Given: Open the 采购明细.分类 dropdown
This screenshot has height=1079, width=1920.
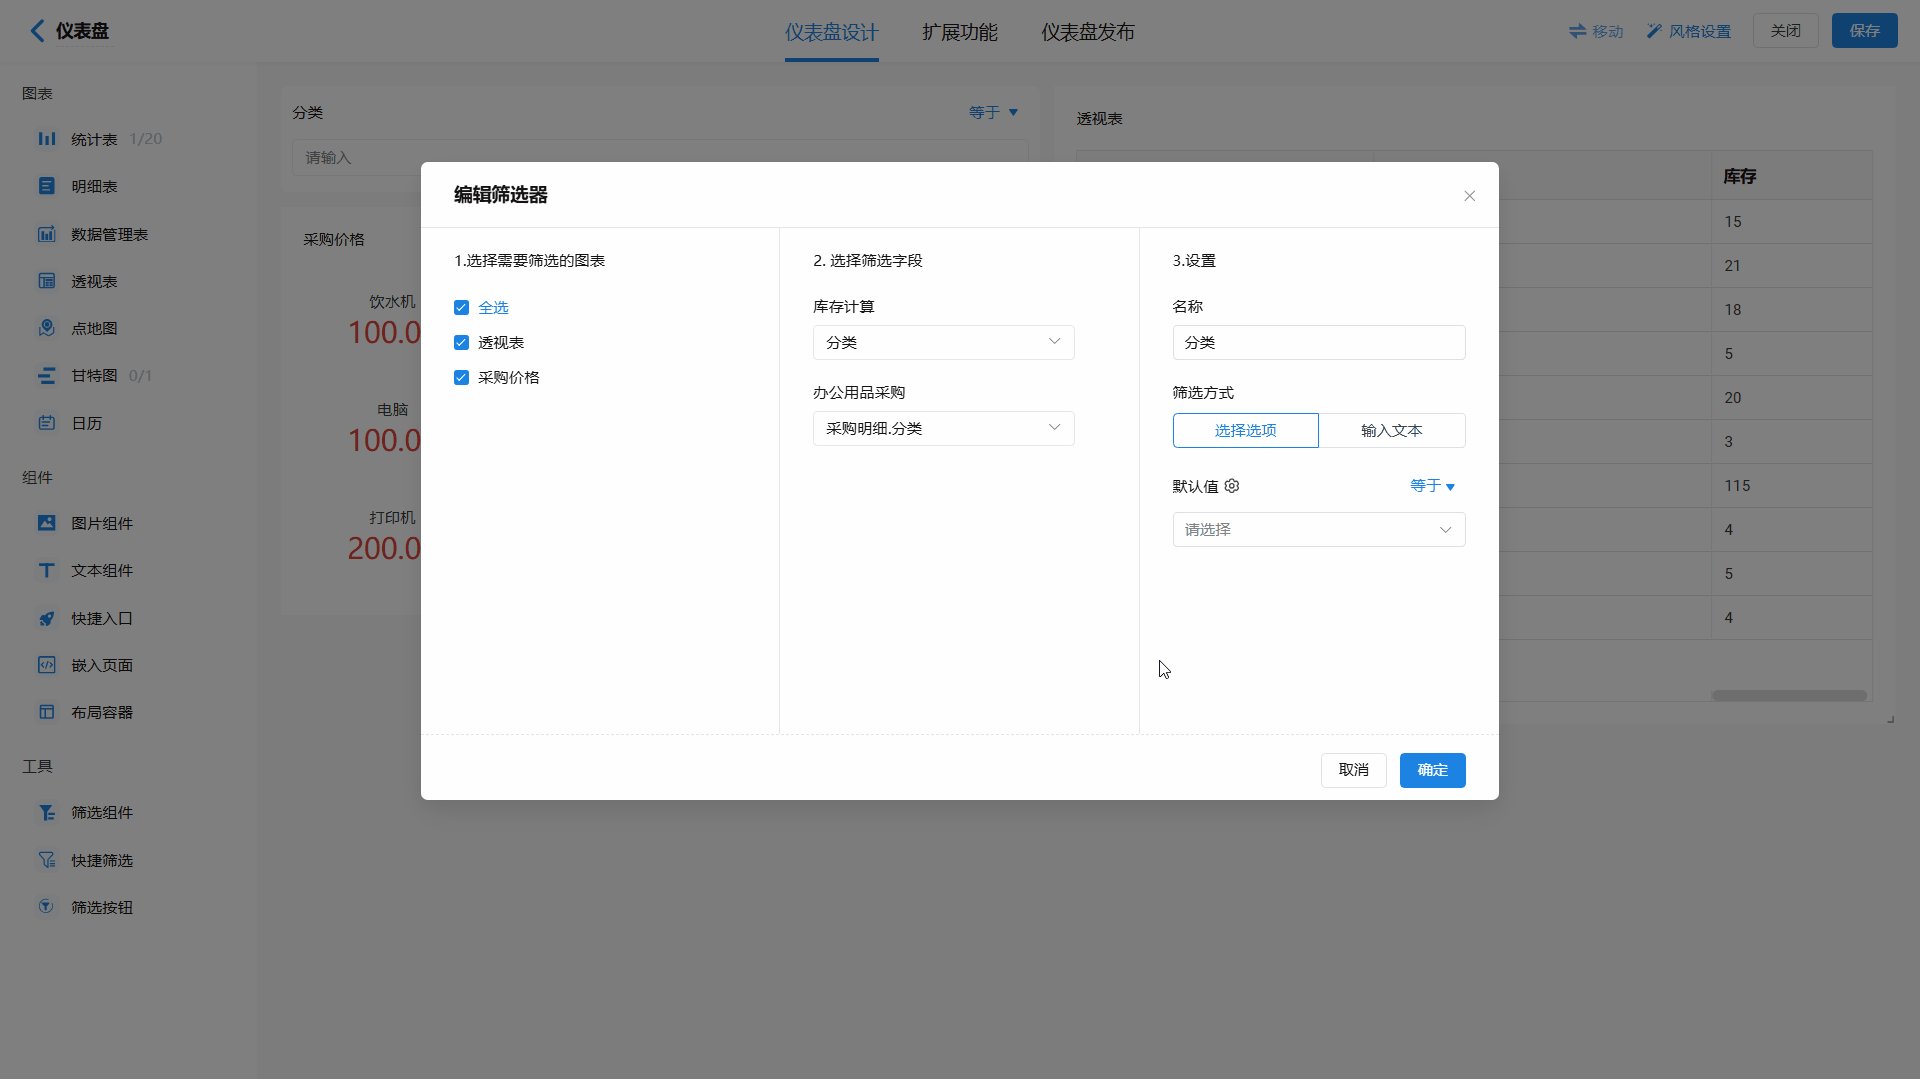Looking at the screenshot, I should click(x=943, y=428).
